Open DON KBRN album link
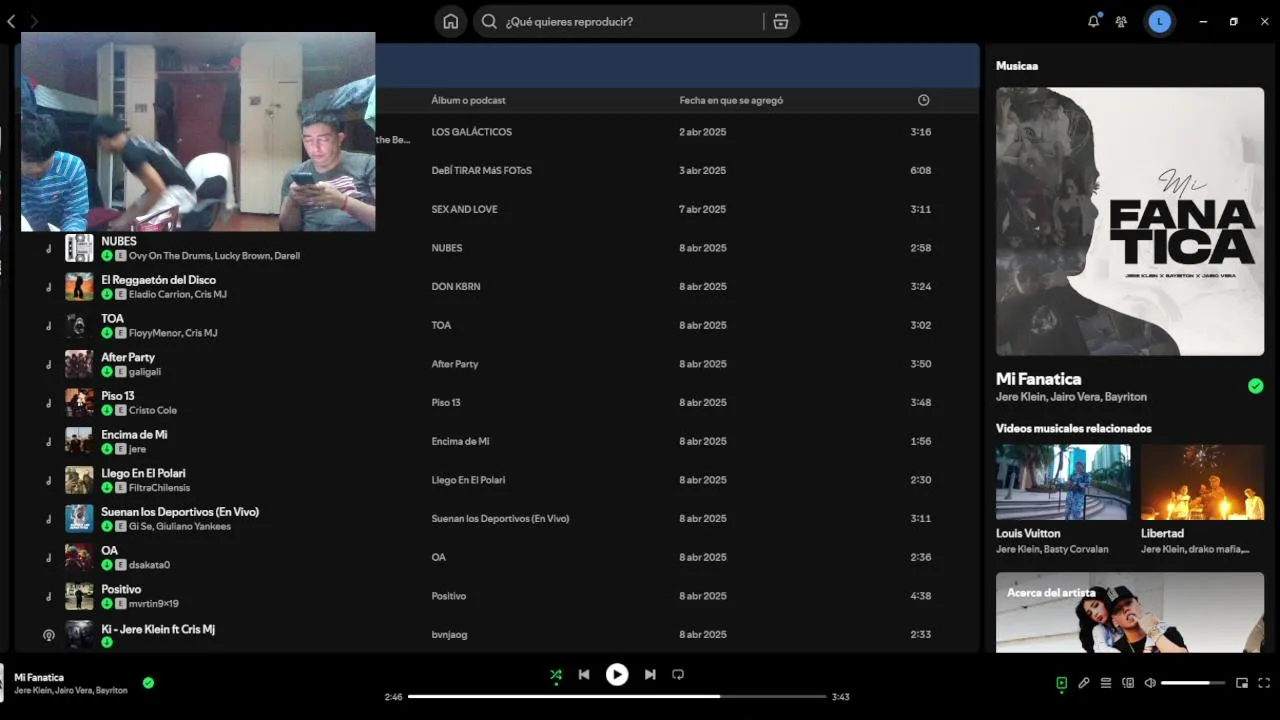 tap(456, 287)
